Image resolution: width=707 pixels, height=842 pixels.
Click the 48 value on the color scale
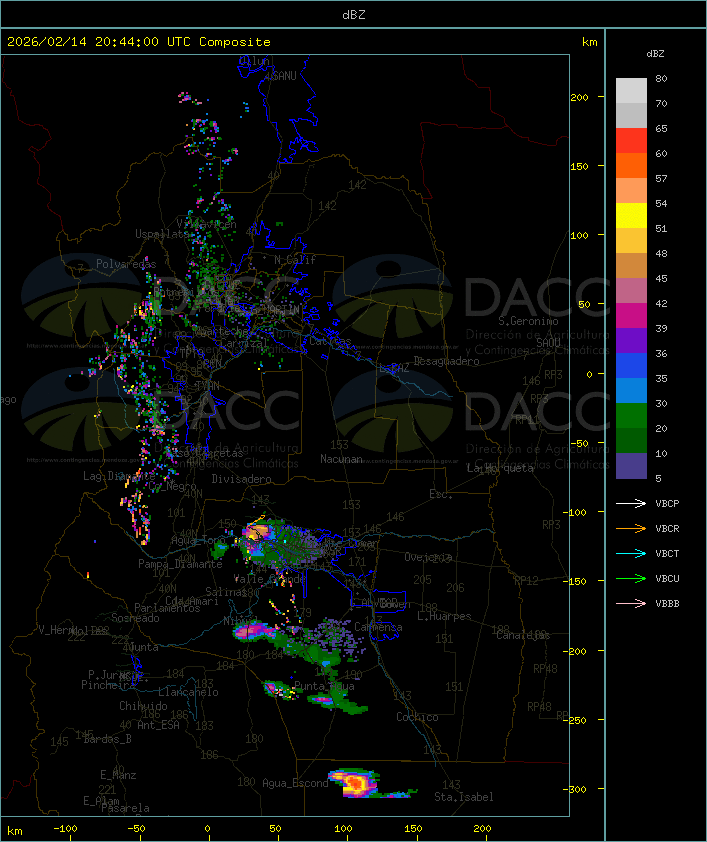pos(661,253)
